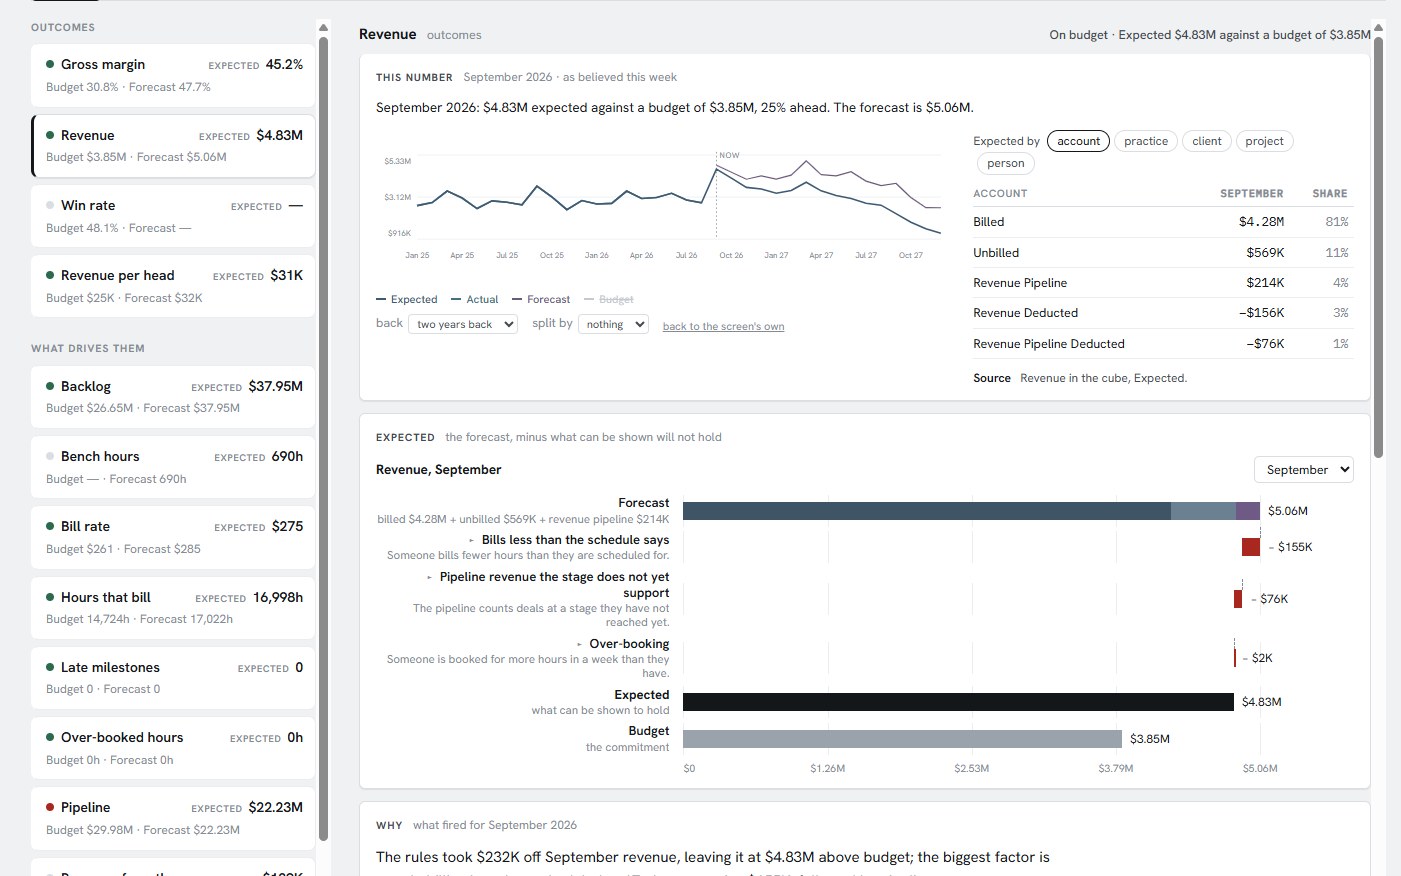Toggle the Expected series in legend
The image size is (1401, 876).
[x=407, y=299]
